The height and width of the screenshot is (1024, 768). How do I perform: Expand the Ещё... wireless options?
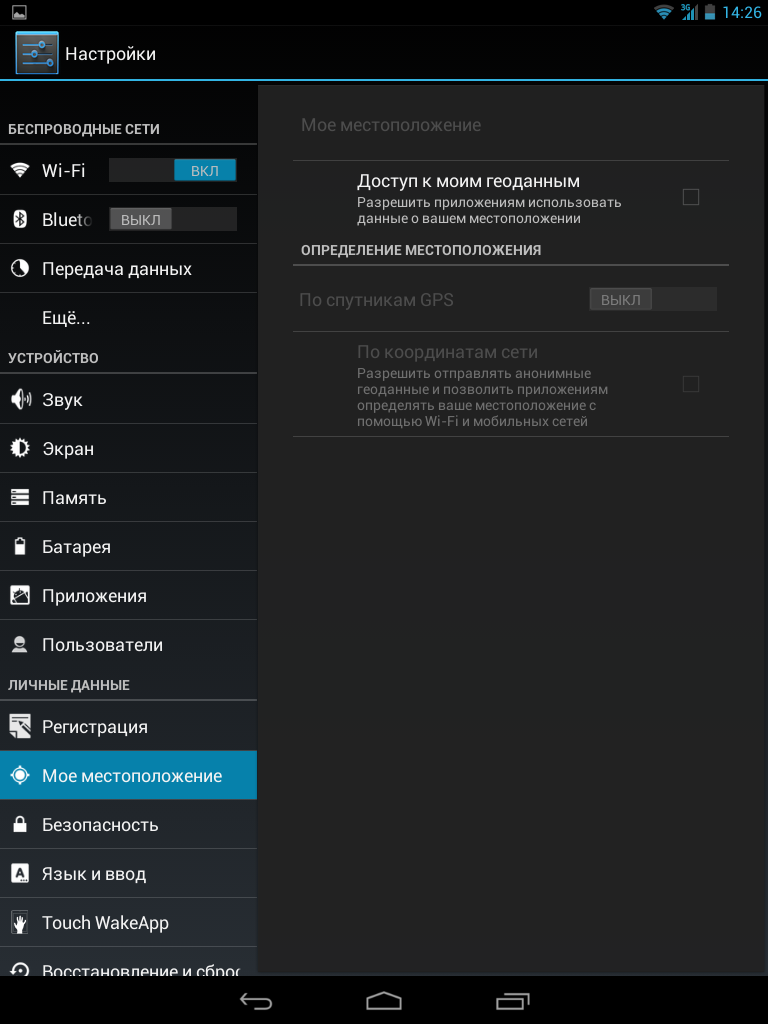[x=129, y=318]
